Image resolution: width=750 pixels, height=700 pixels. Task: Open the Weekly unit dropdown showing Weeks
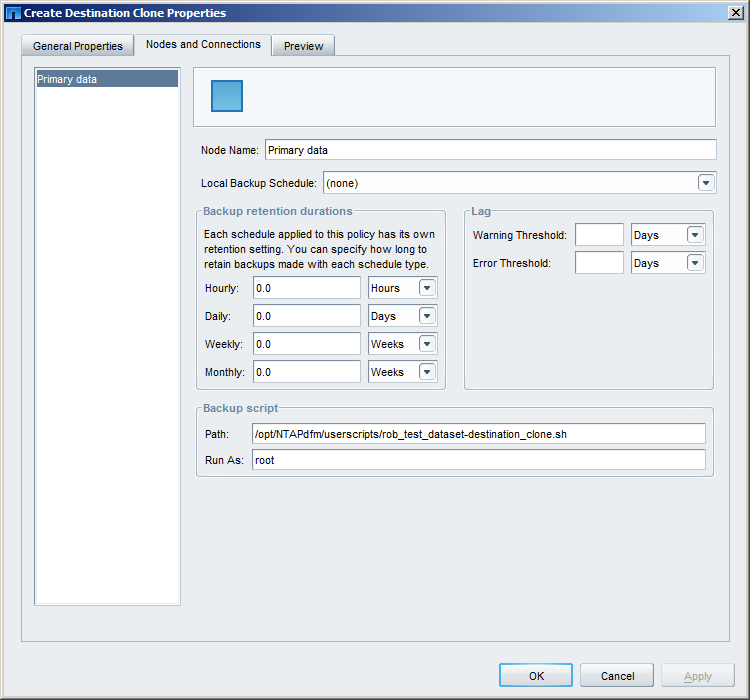coord(402,344)
